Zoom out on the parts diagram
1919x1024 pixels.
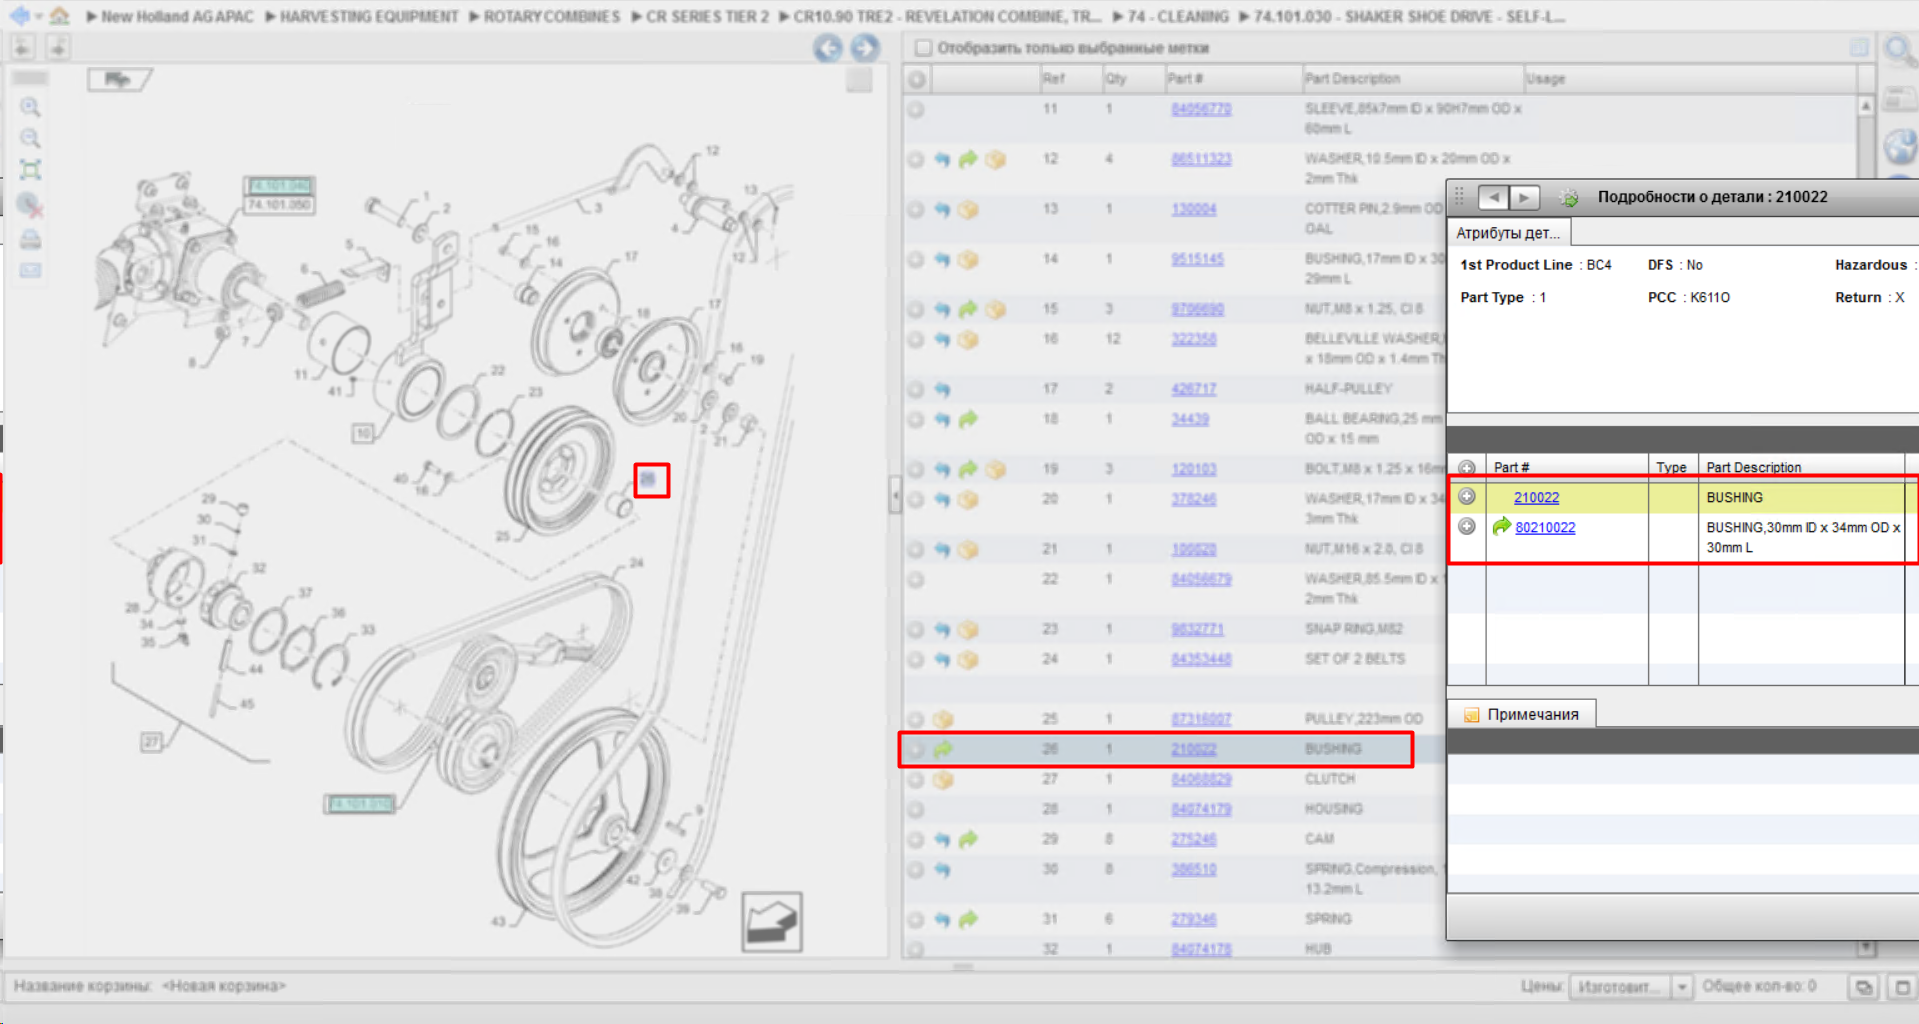pyautogui.click(x=30, y=138)
